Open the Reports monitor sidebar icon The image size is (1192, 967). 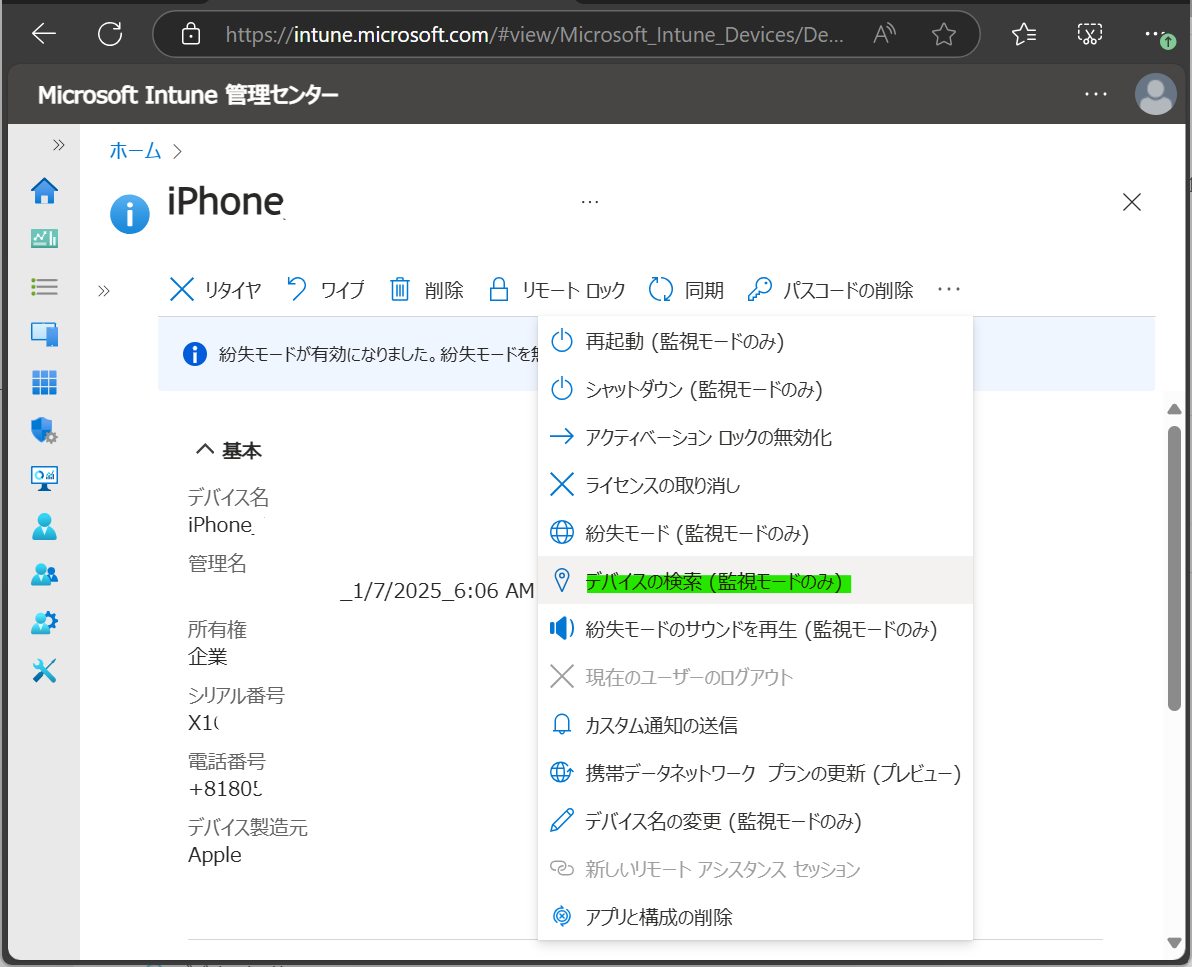[44, 478]
